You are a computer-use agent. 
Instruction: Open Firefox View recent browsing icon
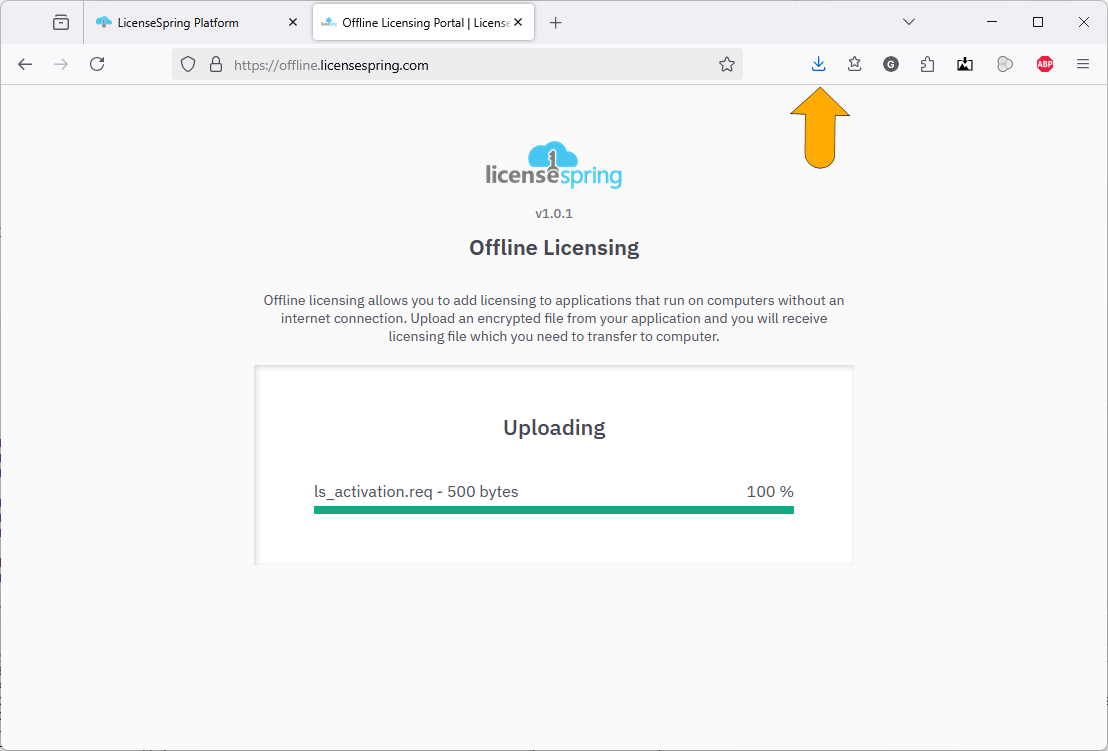pos(61,23)
